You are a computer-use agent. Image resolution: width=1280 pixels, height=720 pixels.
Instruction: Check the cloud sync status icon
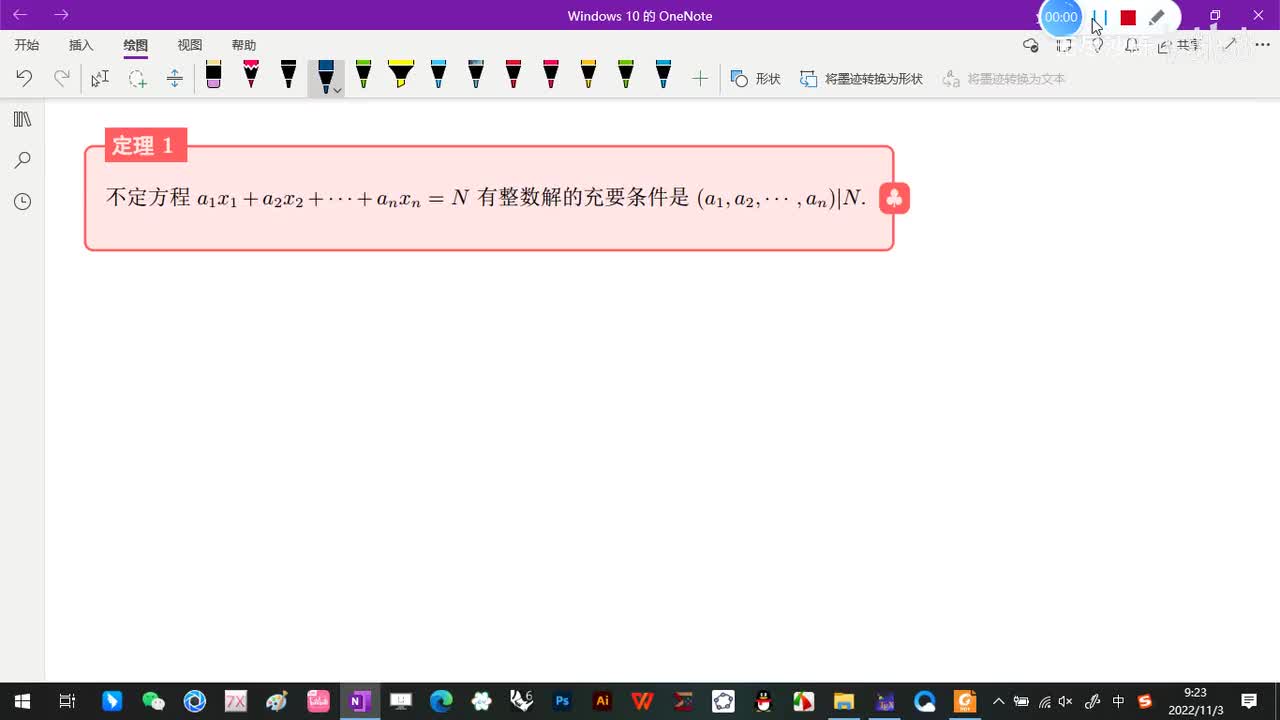1031,45
